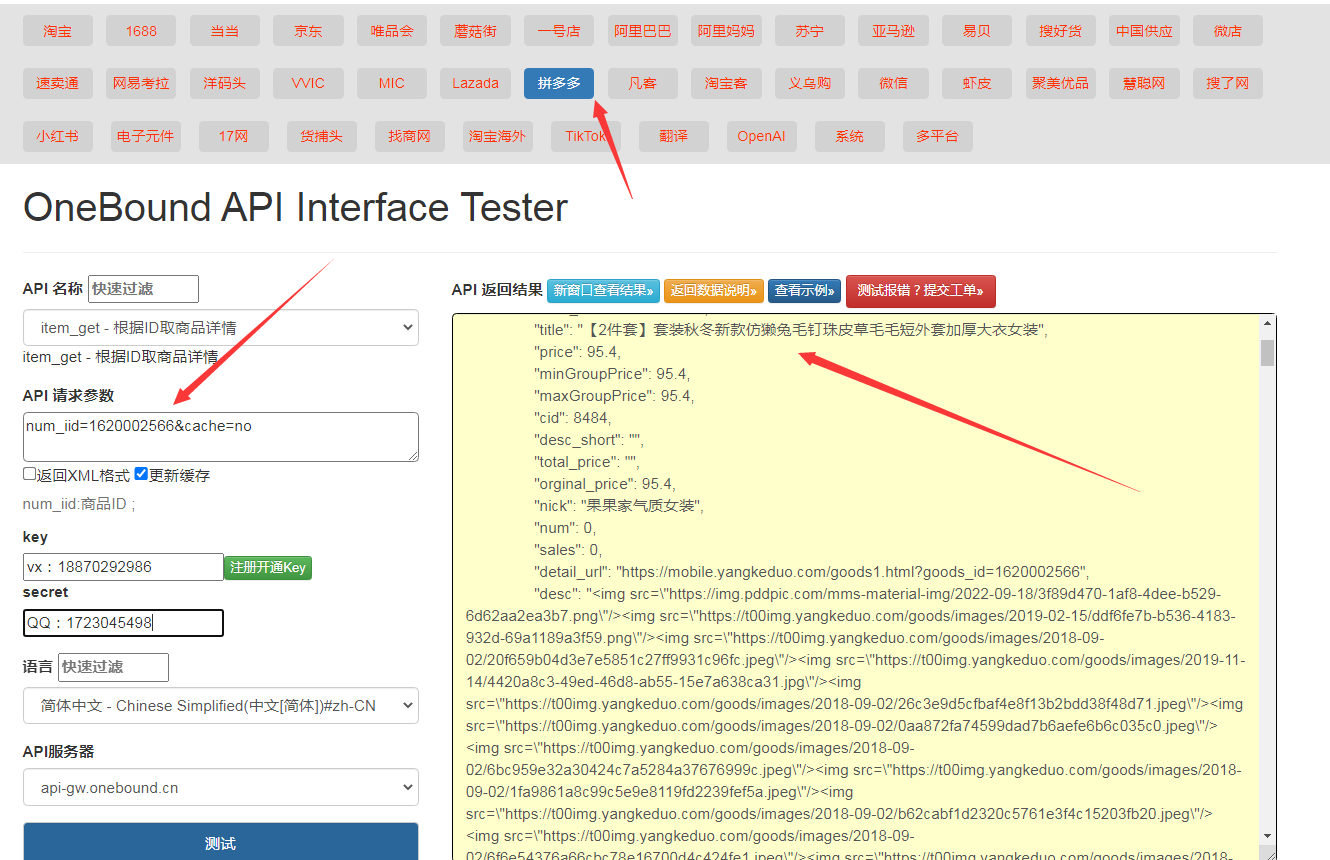The image size is (1330, 860).
Task: Click the results scrollbar down arrow
Action: [1268, 835]
